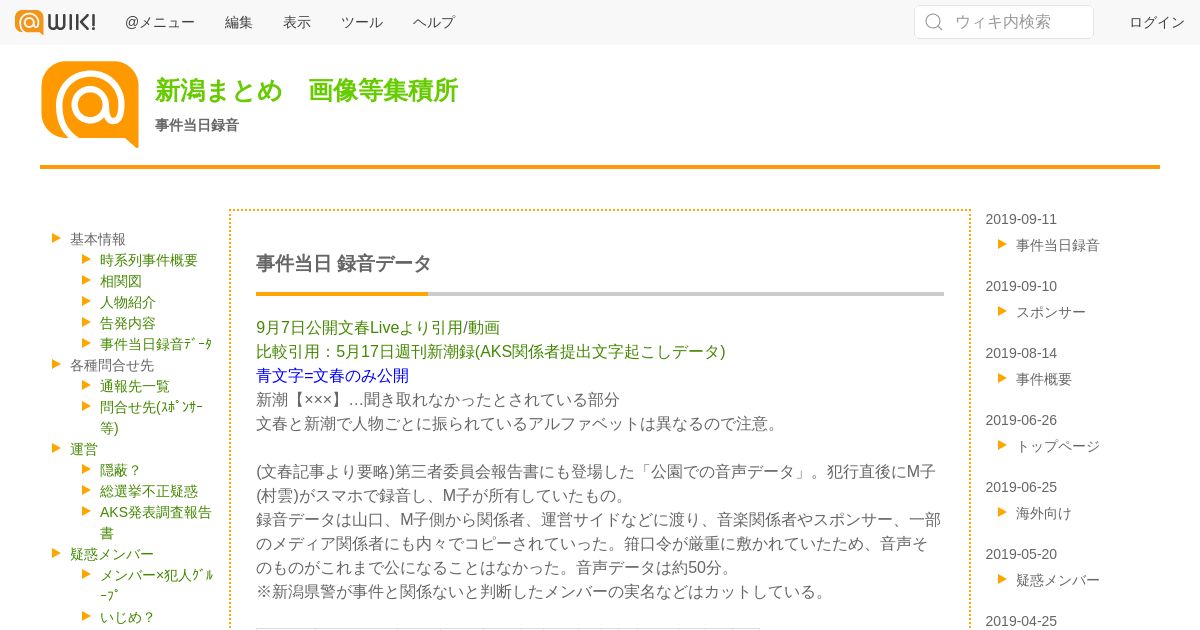
Task: Open recent update トップページ link
Action: point(1058,446)
